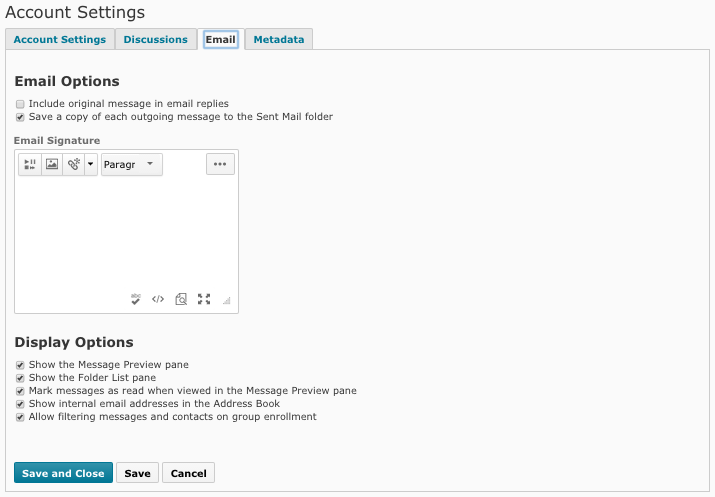The height and width of the screenshot is (497, 715).
Task: Toggle Show the Message Preview pane
Action: click(x=20, y=365)
